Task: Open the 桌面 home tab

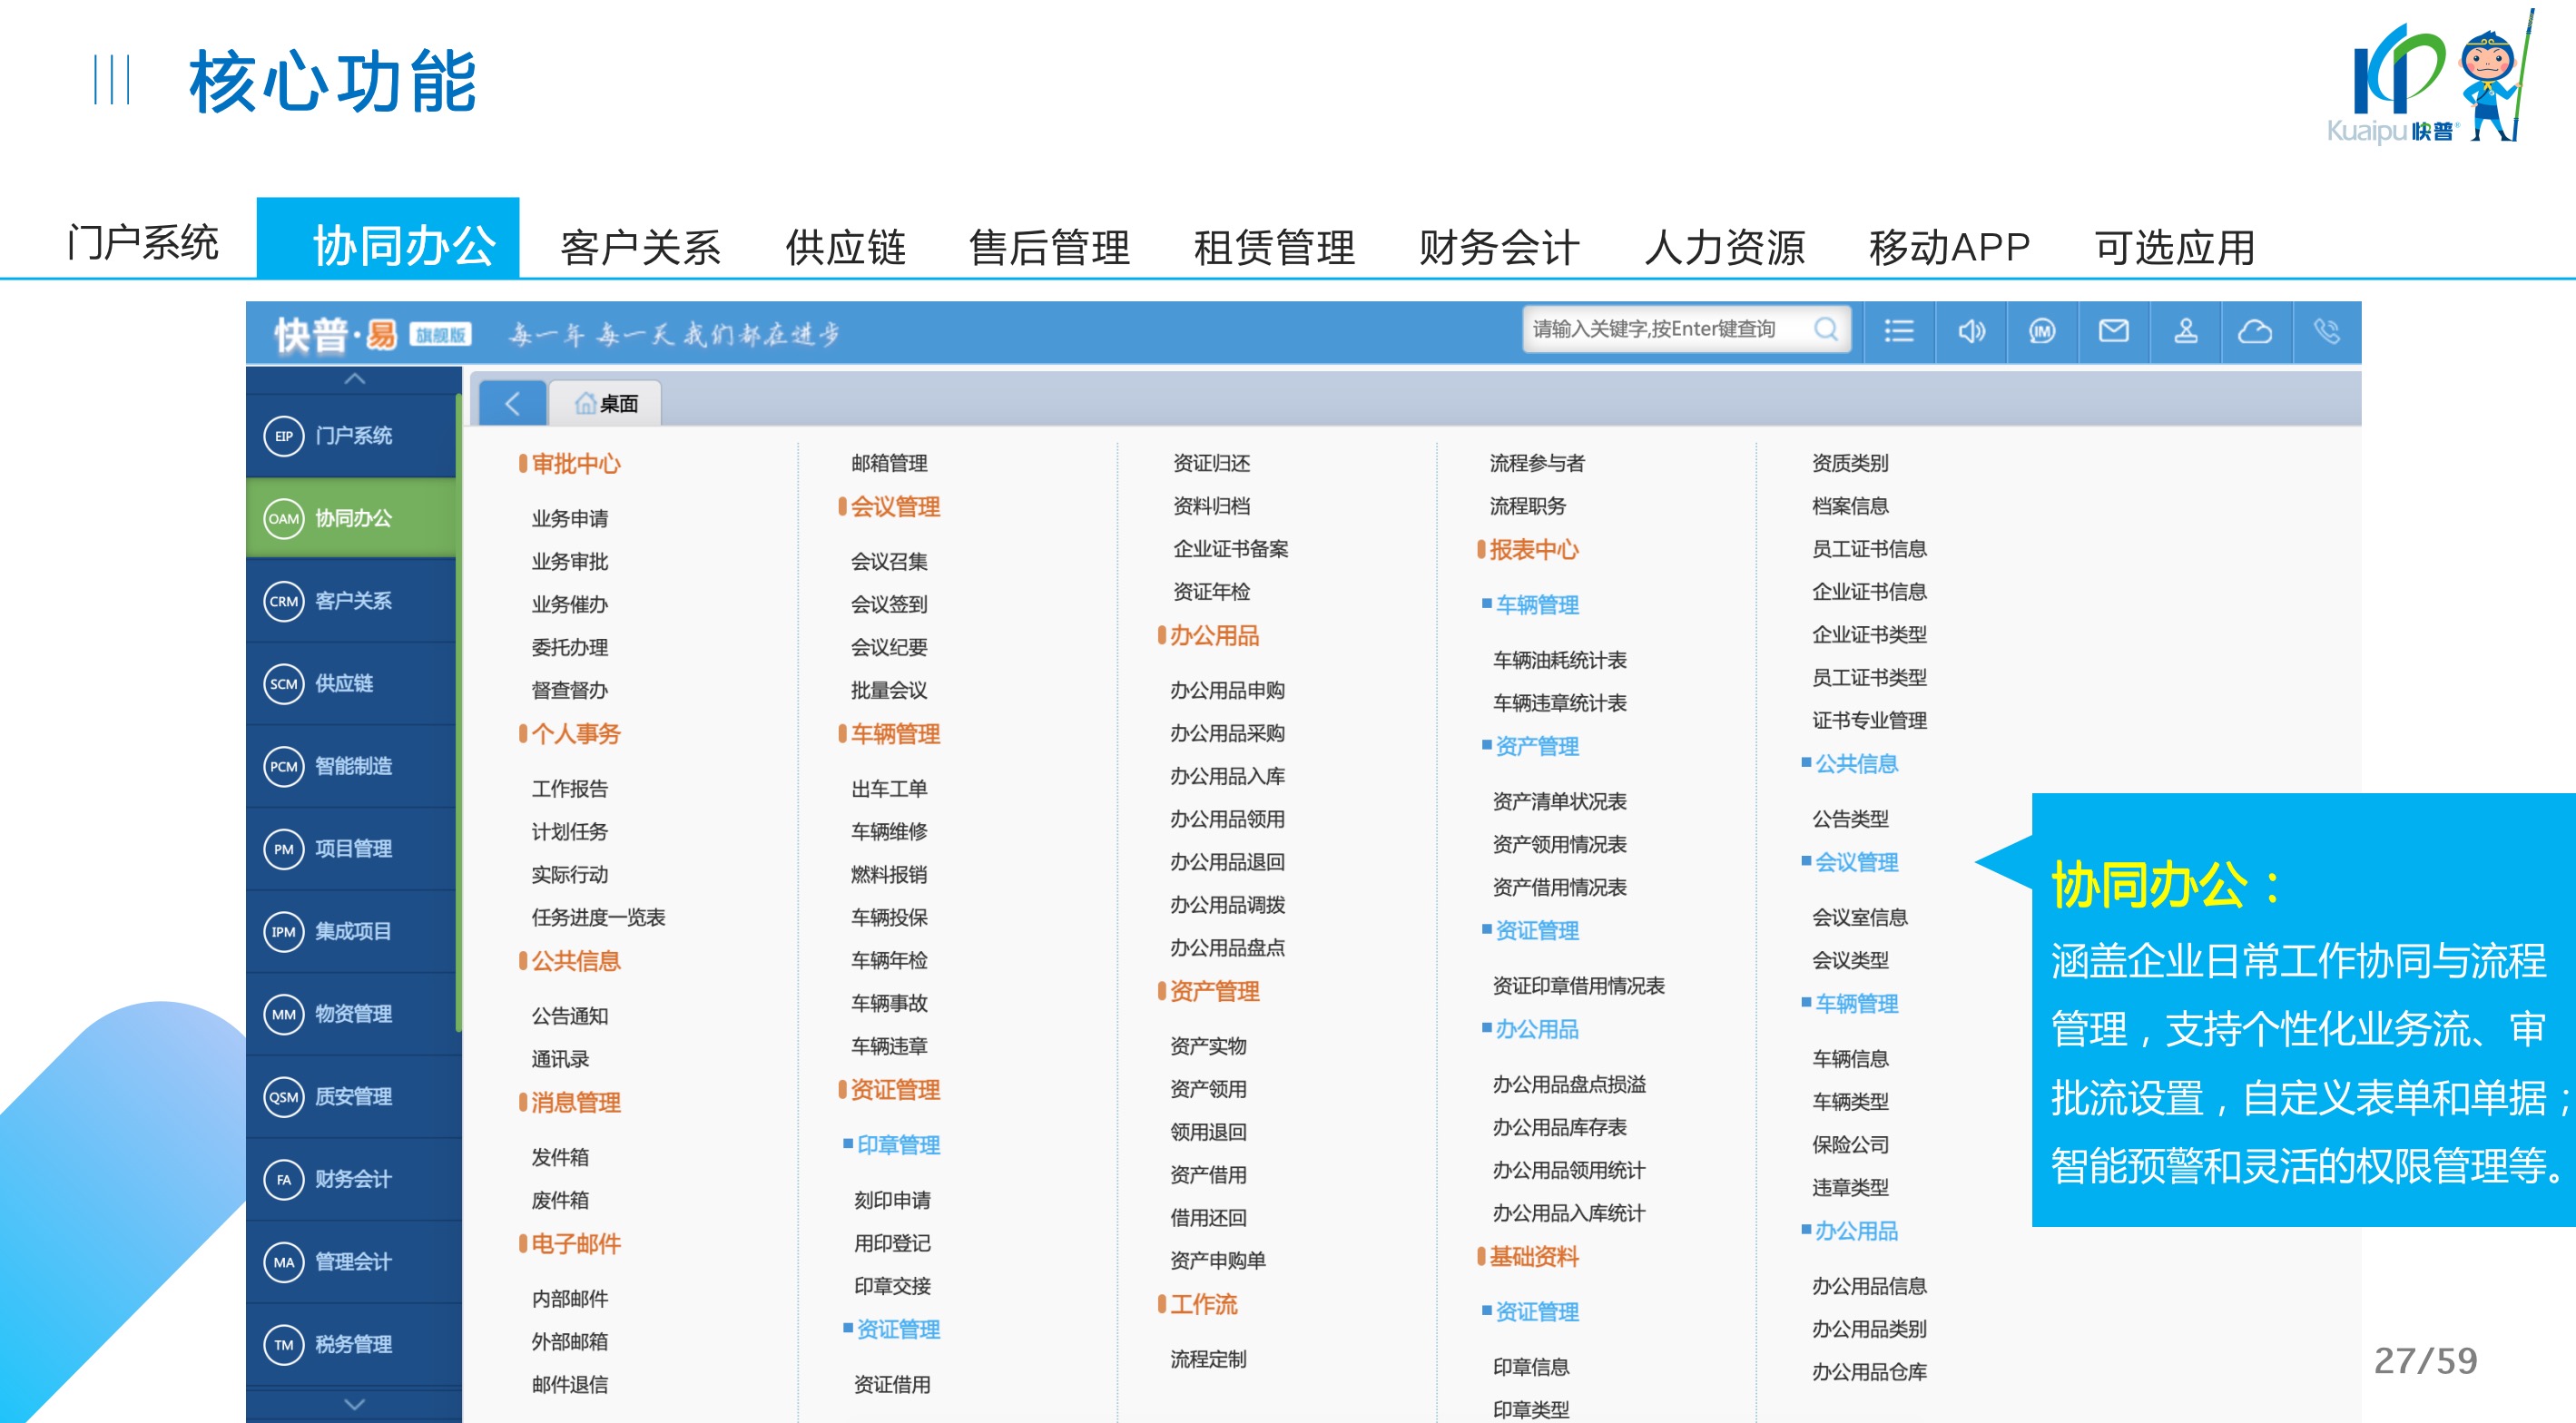Action: click(606, 403)
